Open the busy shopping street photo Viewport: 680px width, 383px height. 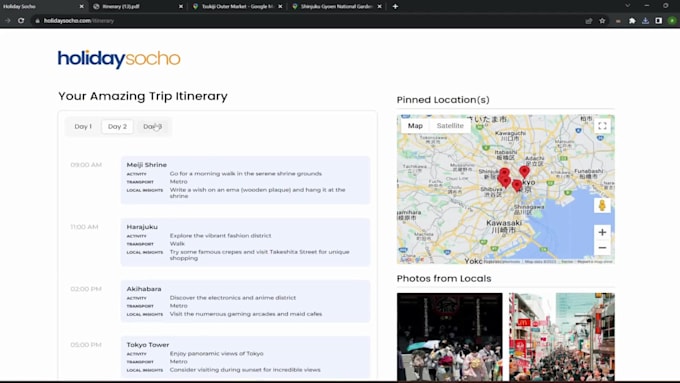tap(562, 337)
